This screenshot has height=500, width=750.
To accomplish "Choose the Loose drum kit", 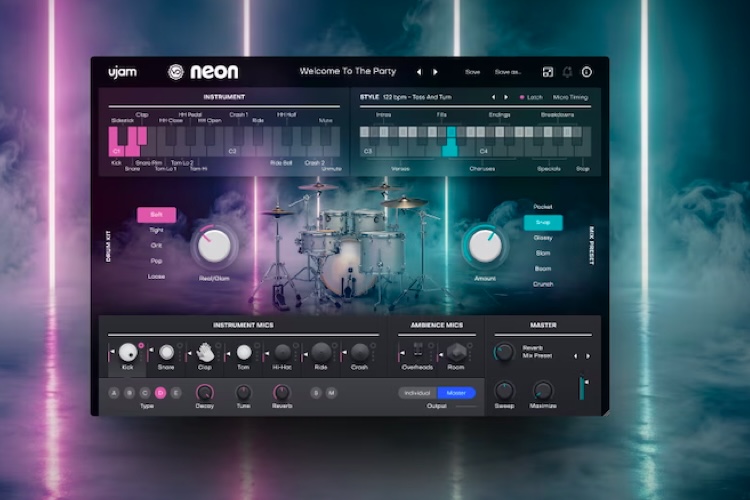I will tap(156, 277).
